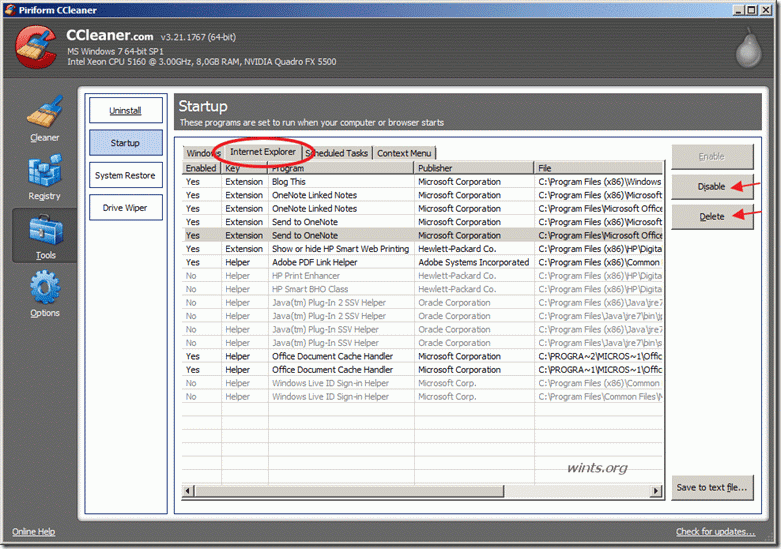Sort by the Program column header
781x549 pixels.
(x=341, y=168)
